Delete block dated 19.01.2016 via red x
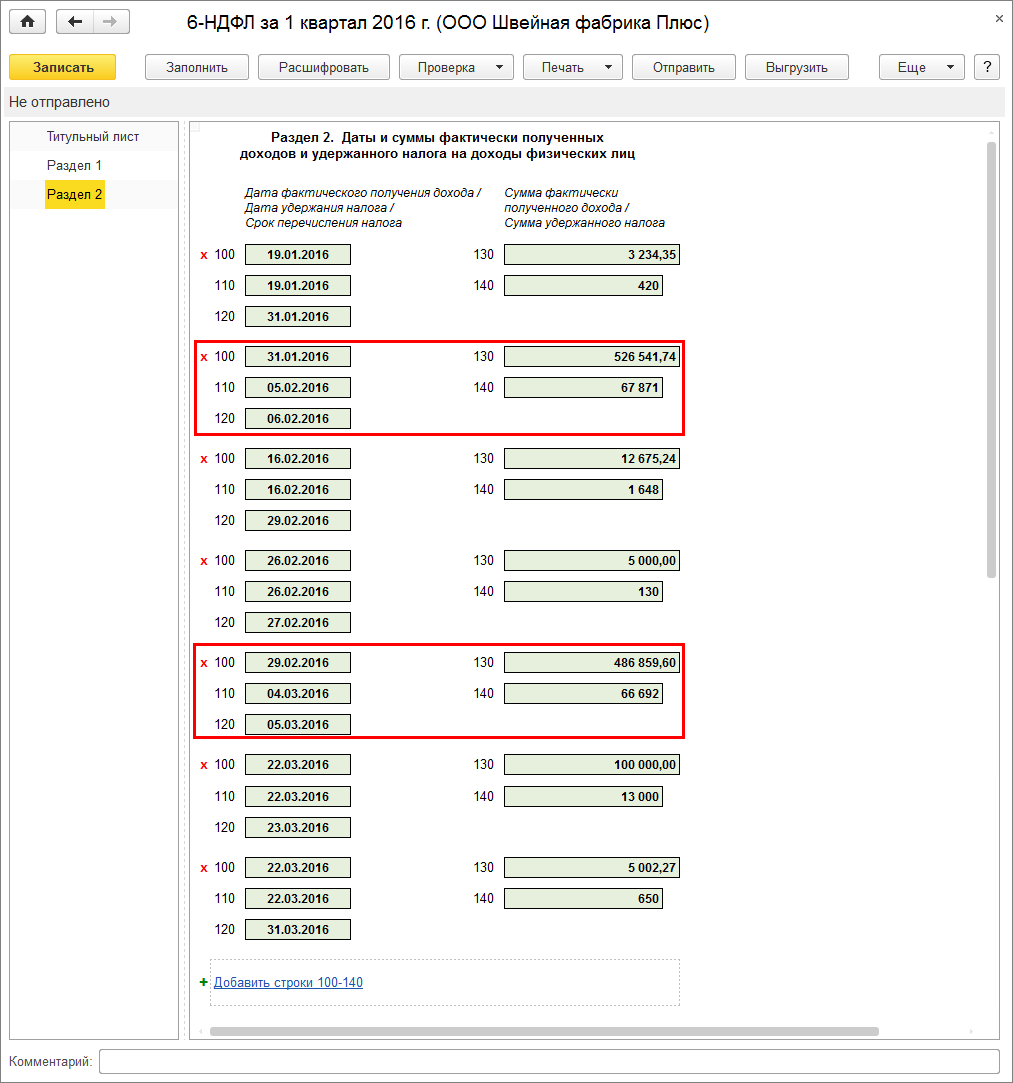This screenshot has height=1083, width=1013. tap(204, 255)
